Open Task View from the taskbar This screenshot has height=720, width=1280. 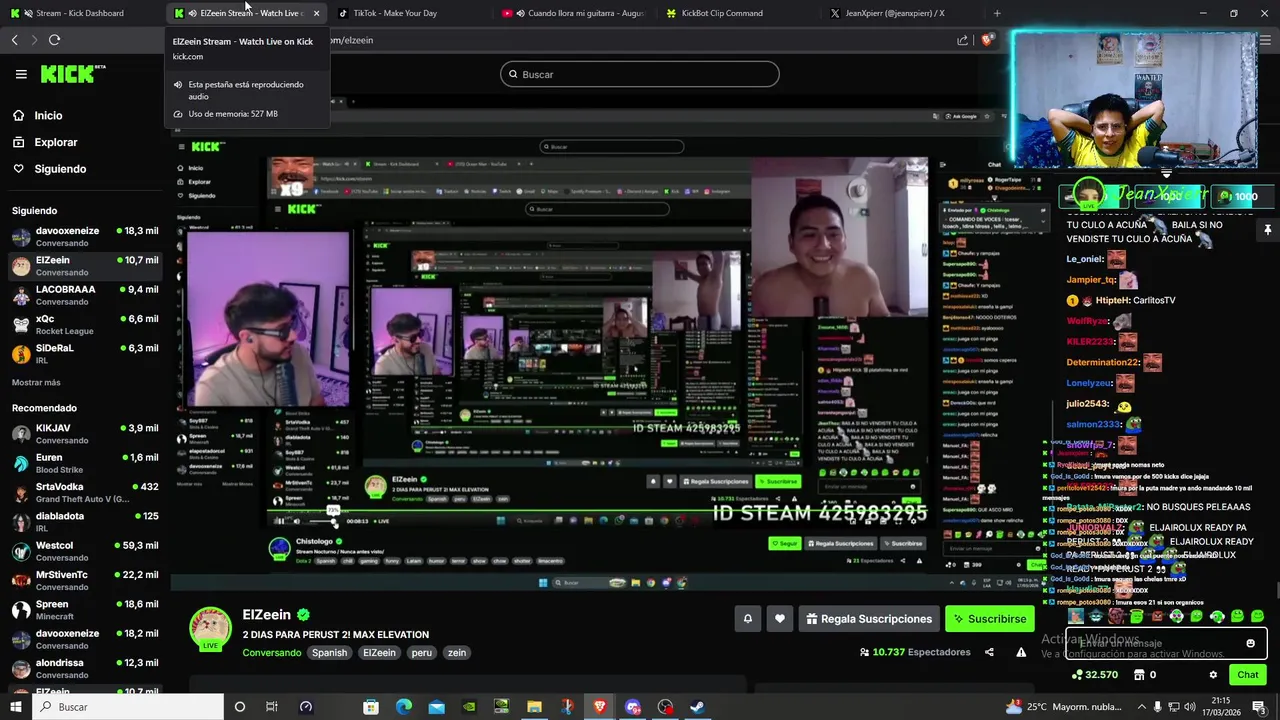click(272, 707)
